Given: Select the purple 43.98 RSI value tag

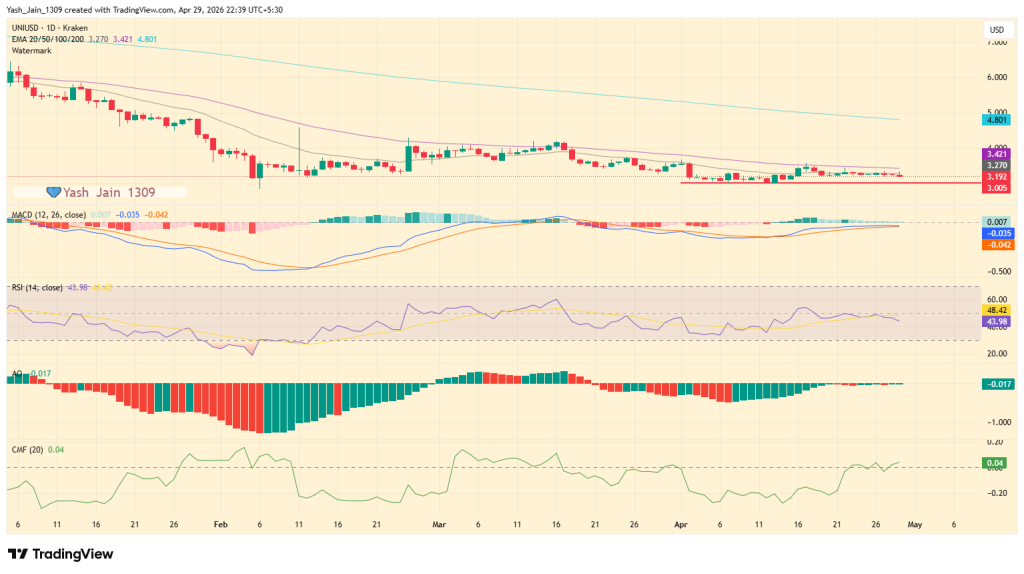Looking at the screenshot, I should pos(996,321).
